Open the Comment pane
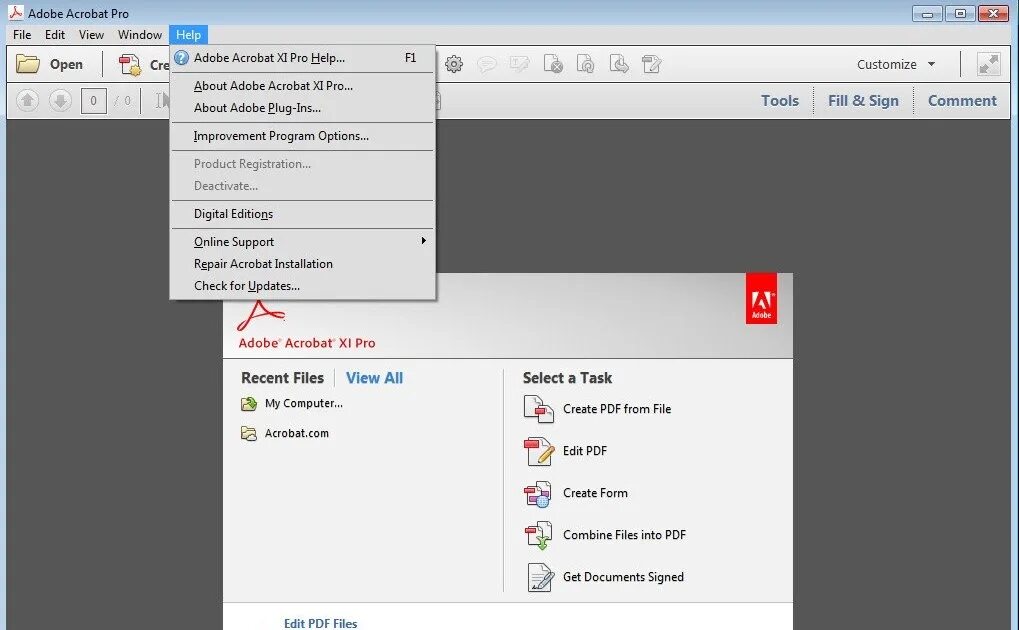1019x630 pixels. pyautogui.click(x=962, y=101)
